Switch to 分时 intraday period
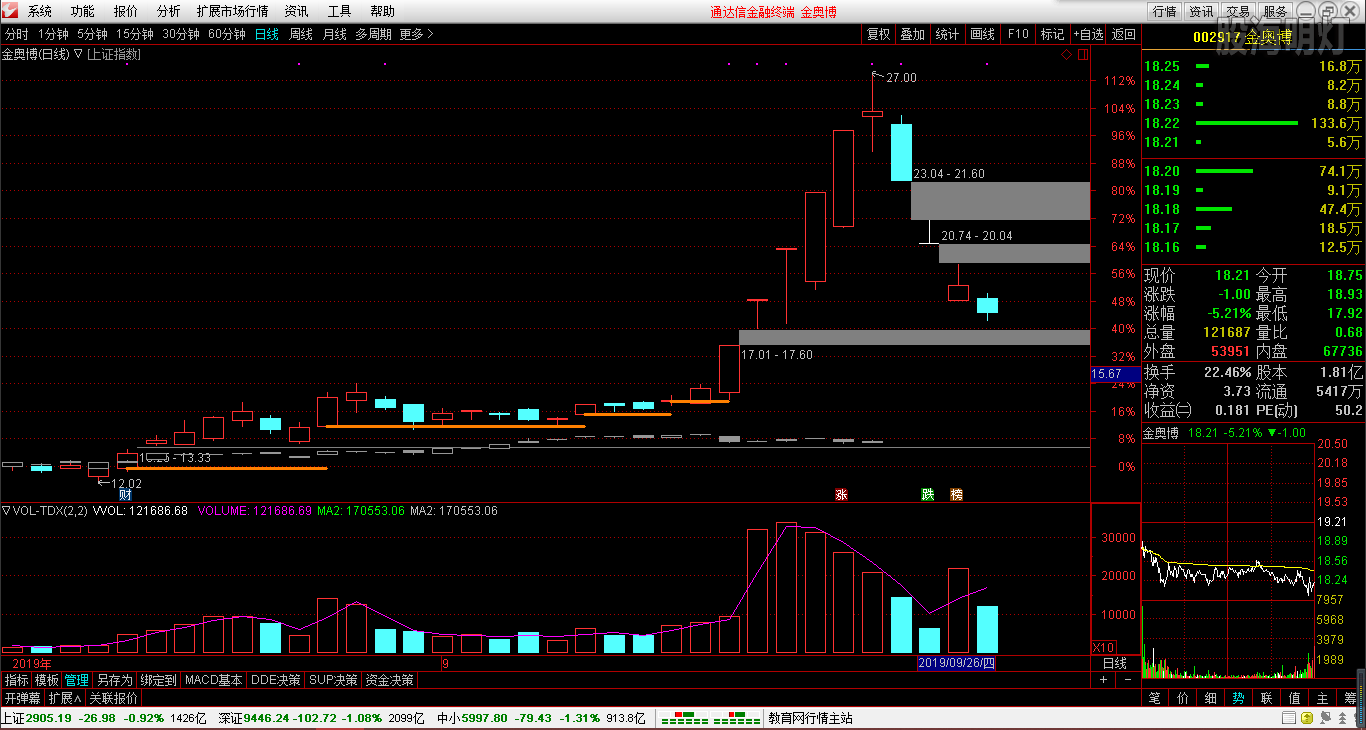 point(16,34)
